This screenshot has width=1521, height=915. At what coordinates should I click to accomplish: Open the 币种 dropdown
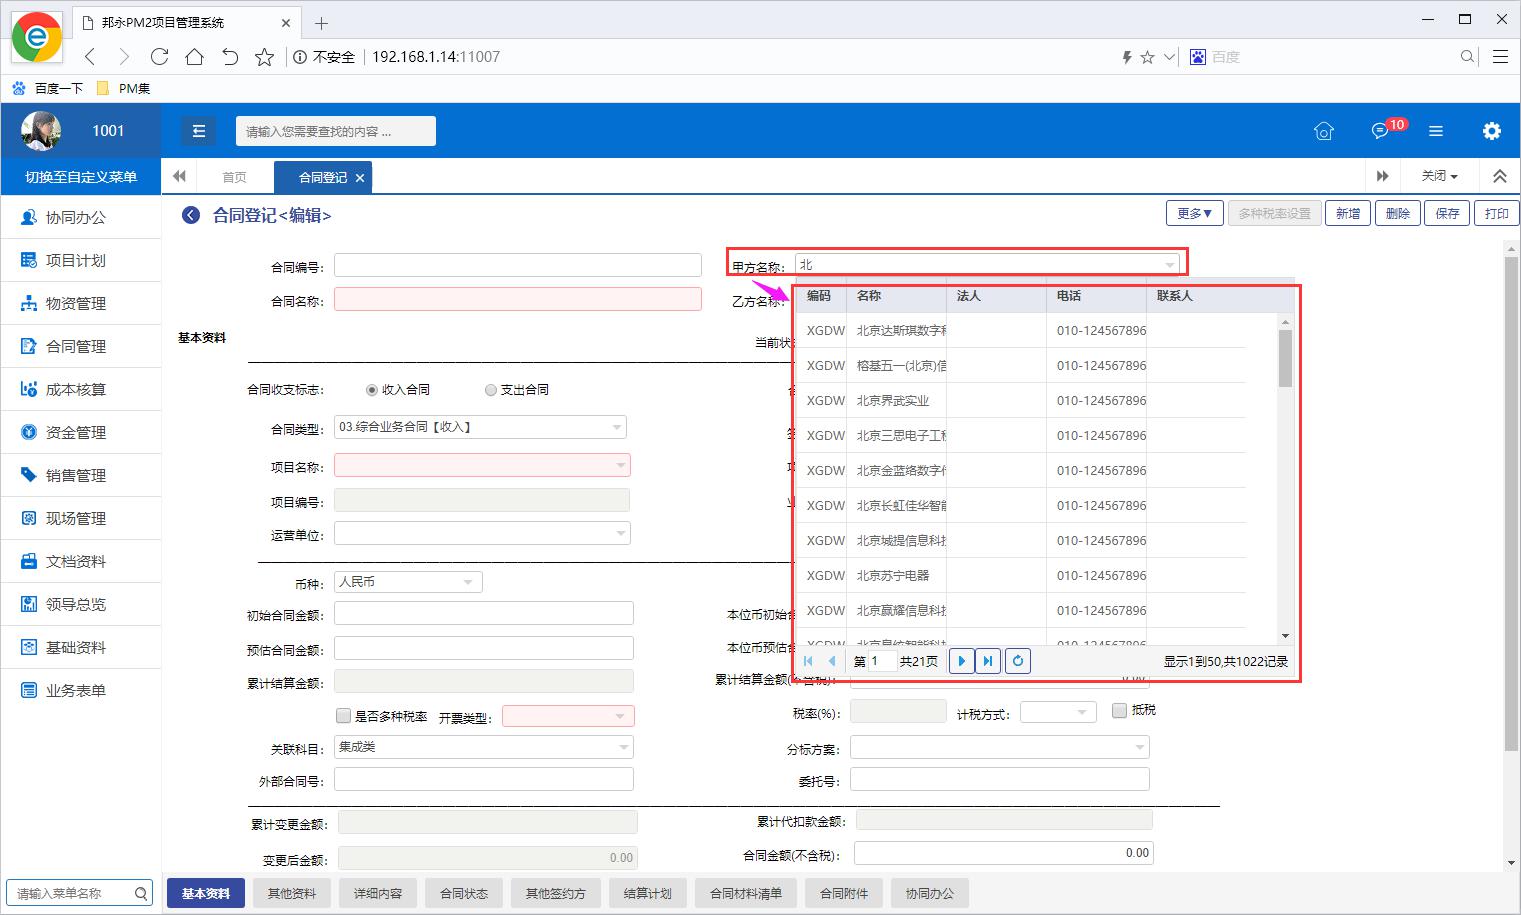(x=468, y=582)
